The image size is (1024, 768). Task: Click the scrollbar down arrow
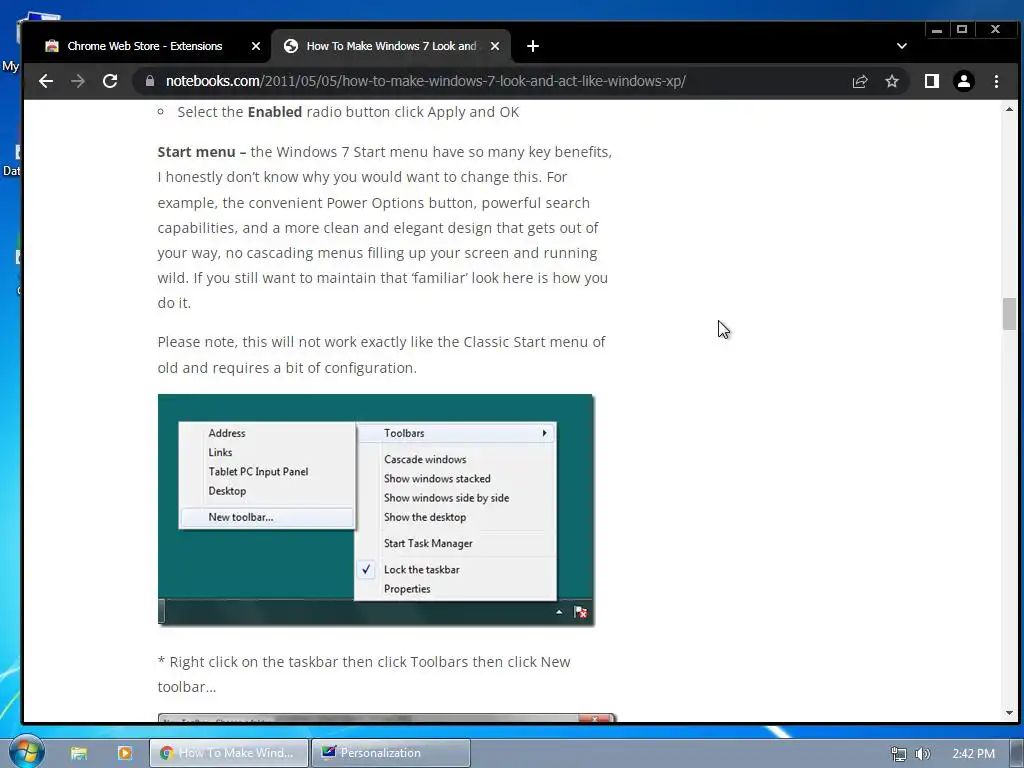[x=1010, y=713]
